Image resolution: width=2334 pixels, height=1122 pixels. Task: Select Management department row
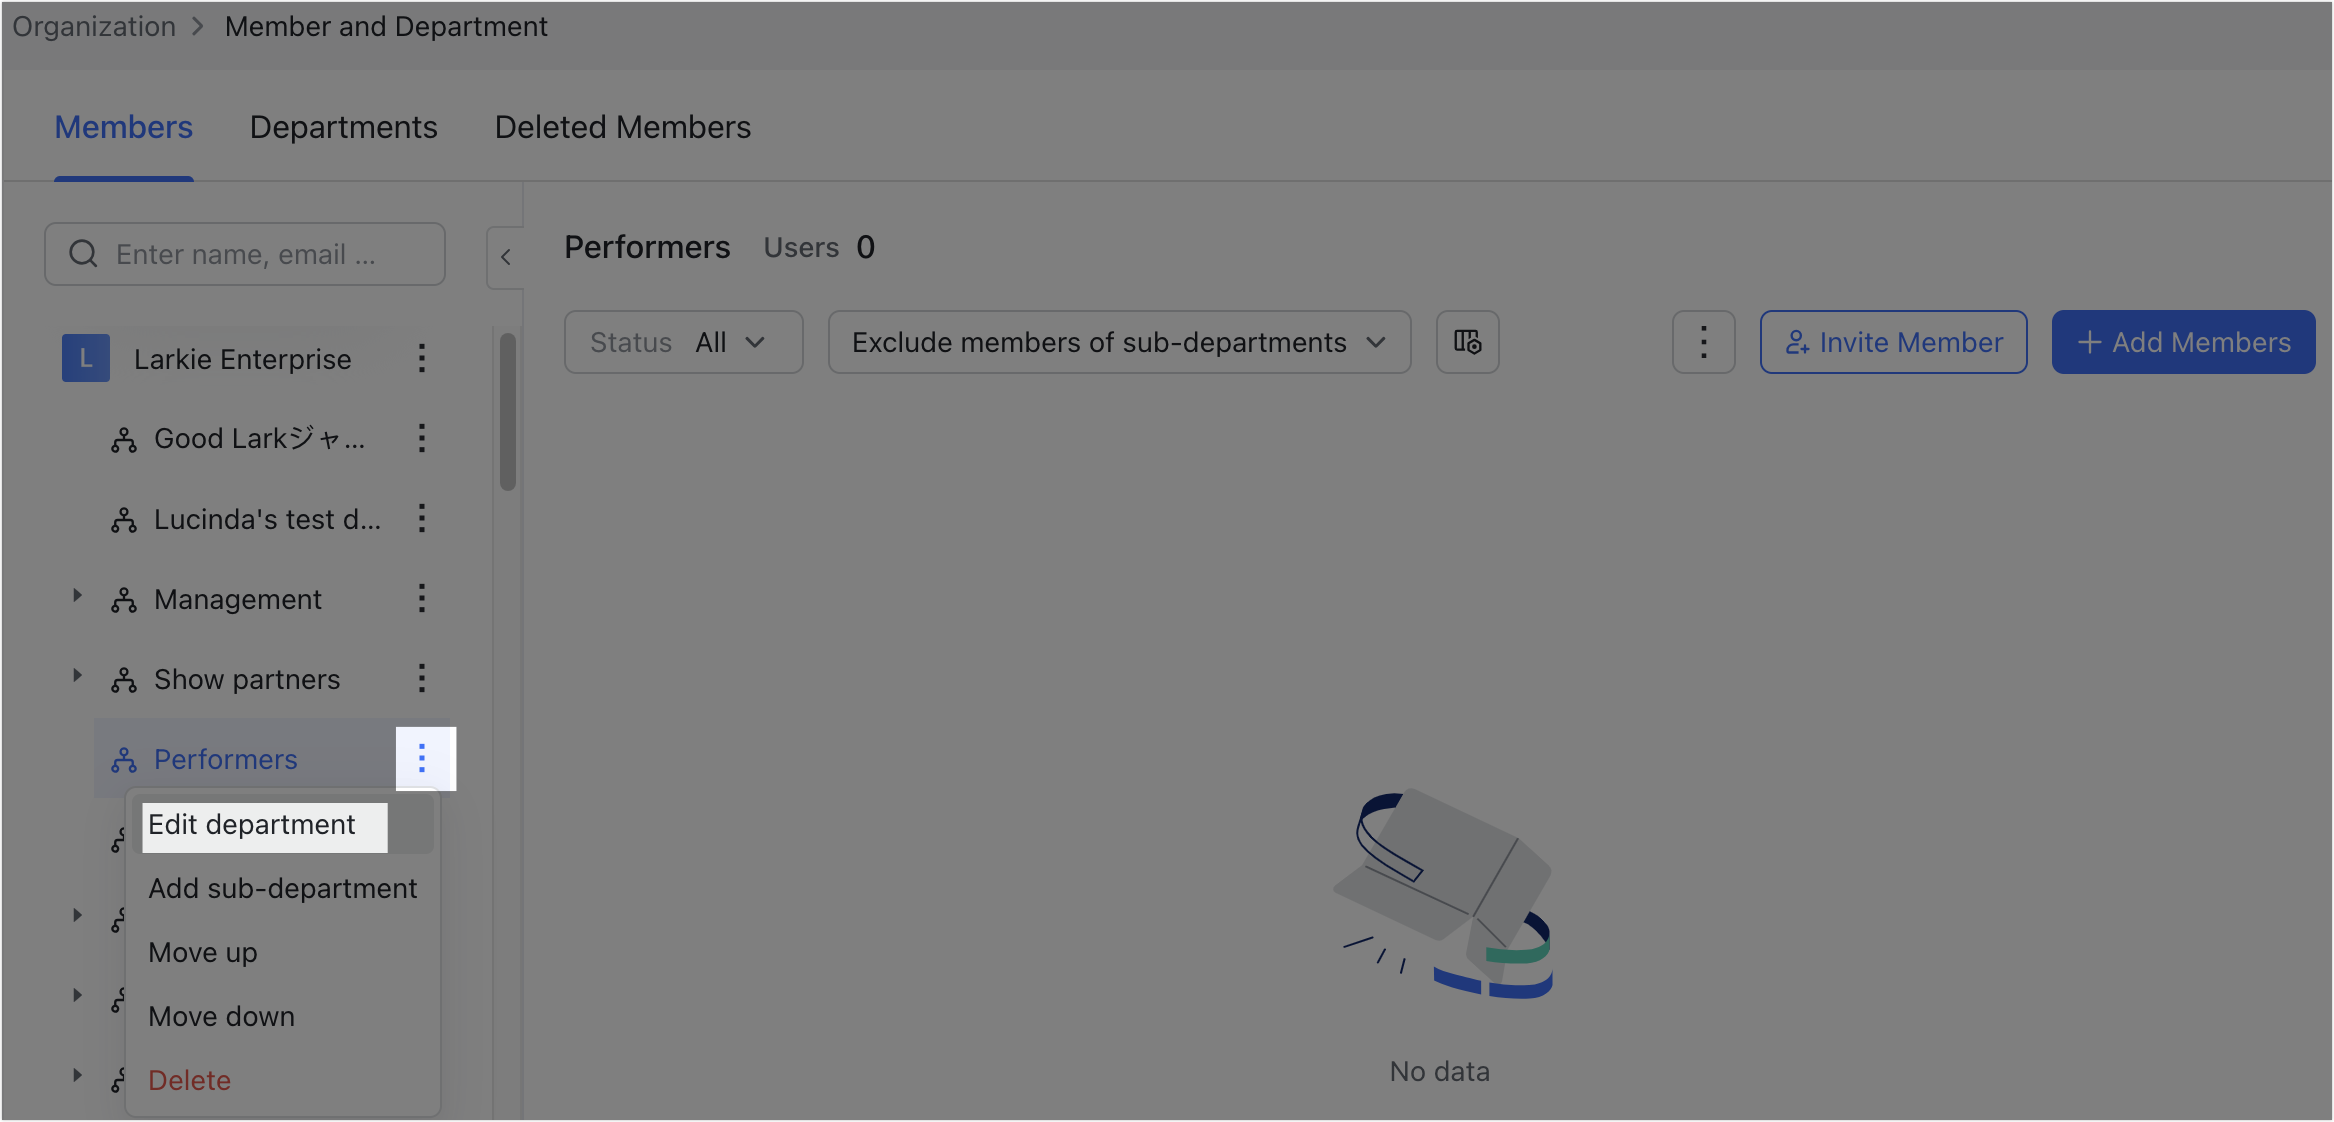pyautogui.click(x=238, y=599)
